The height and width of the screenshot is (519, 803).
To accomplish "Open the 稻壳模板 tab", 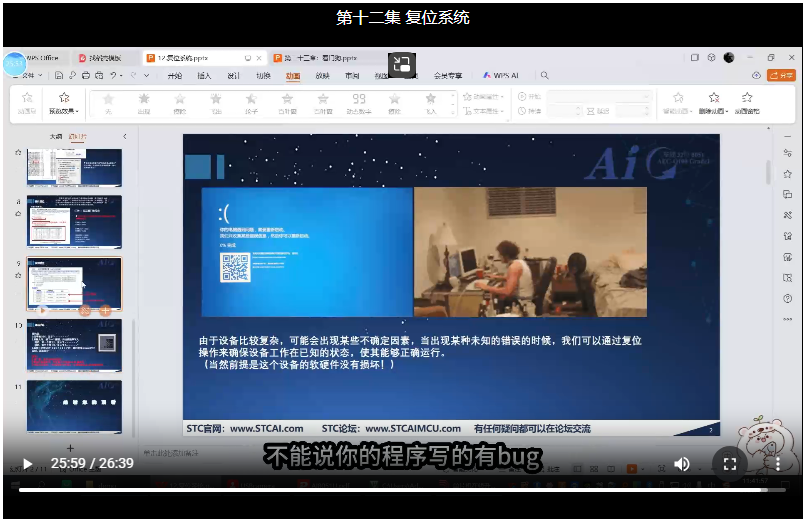I will pyautogui.click(x=104, y=58).
